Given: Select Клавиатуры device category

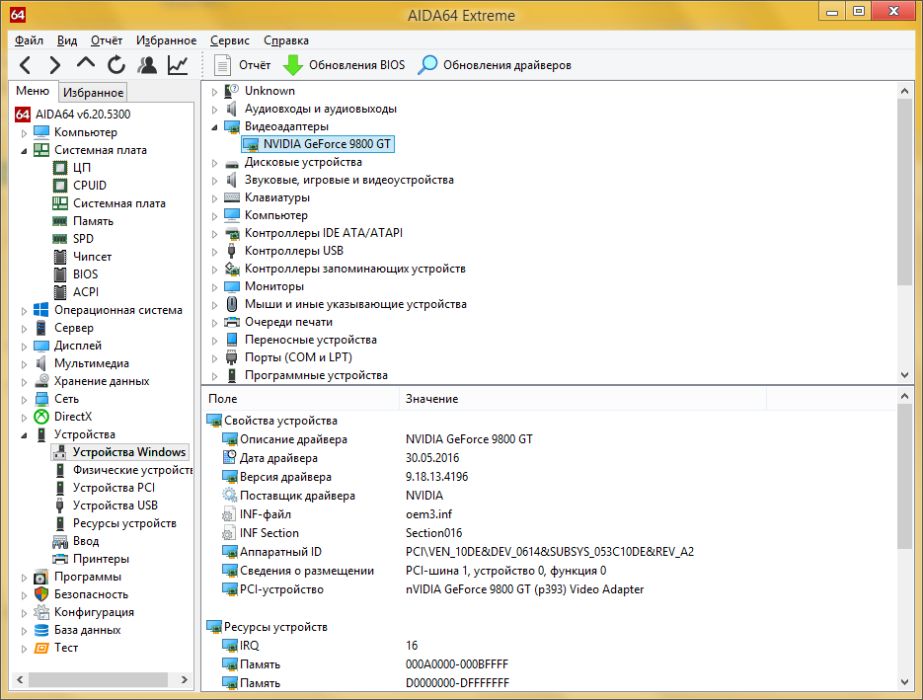Looking at the screenshot, I should pos(277,197).
